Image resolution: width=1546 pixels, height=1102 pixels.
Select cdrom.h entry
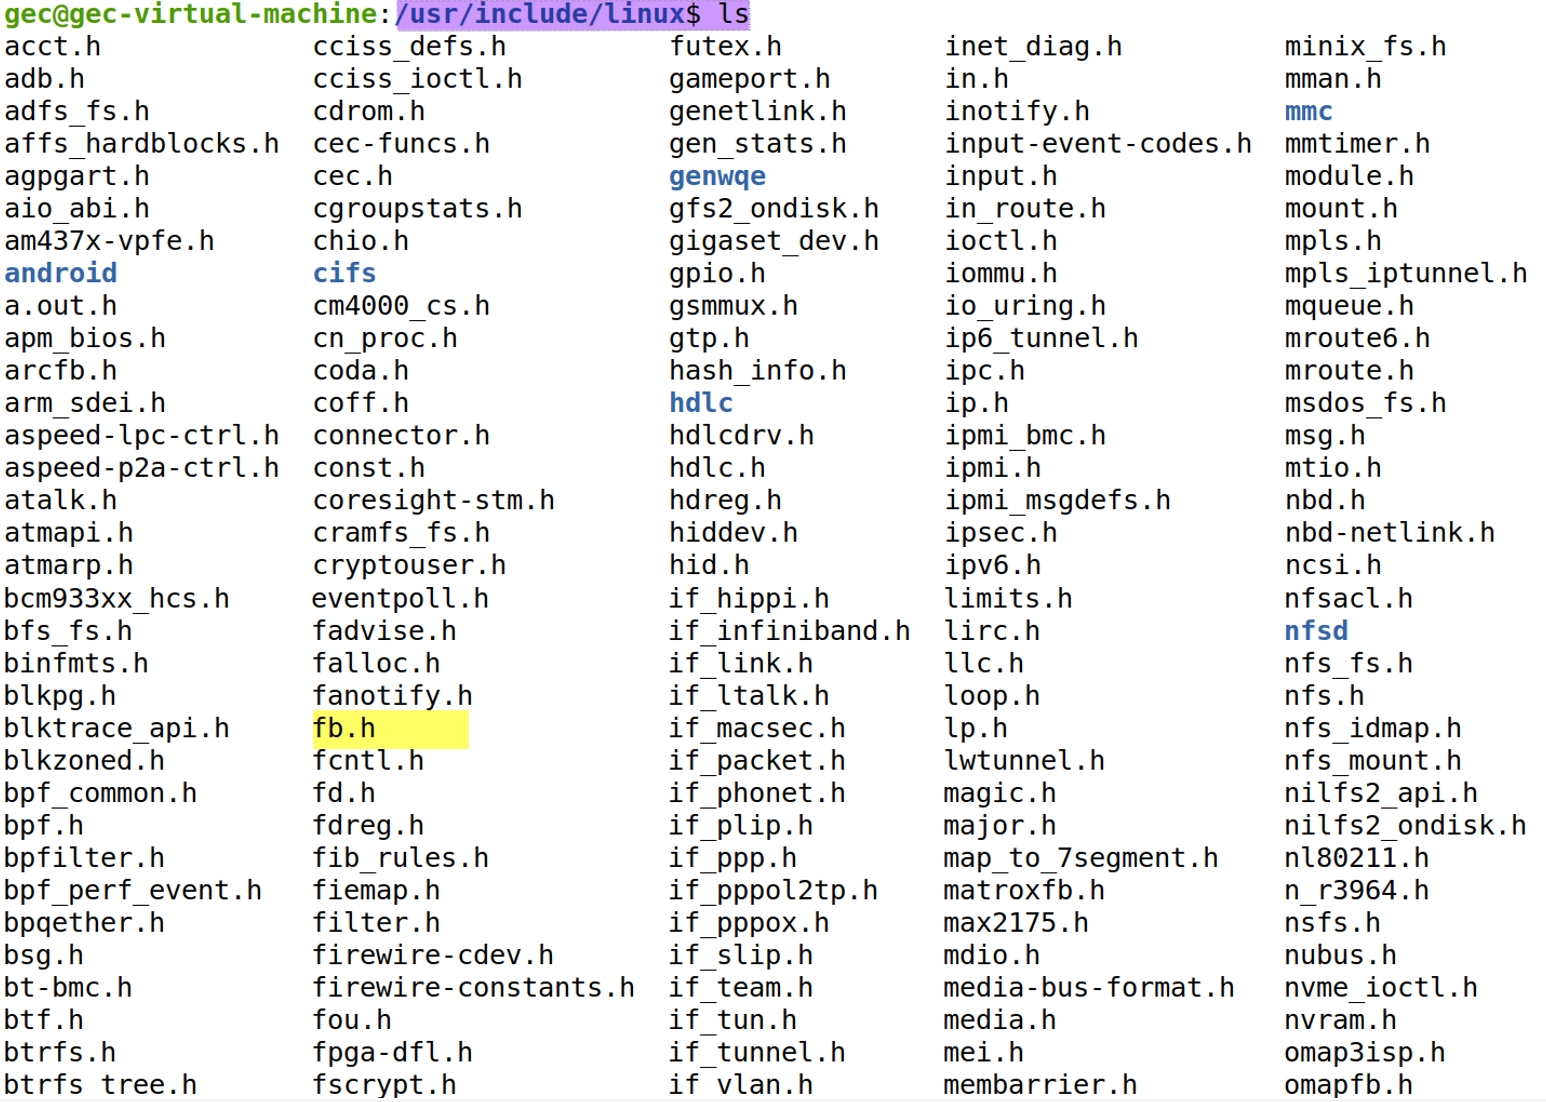pyautogui.click(x=369, y=111)
